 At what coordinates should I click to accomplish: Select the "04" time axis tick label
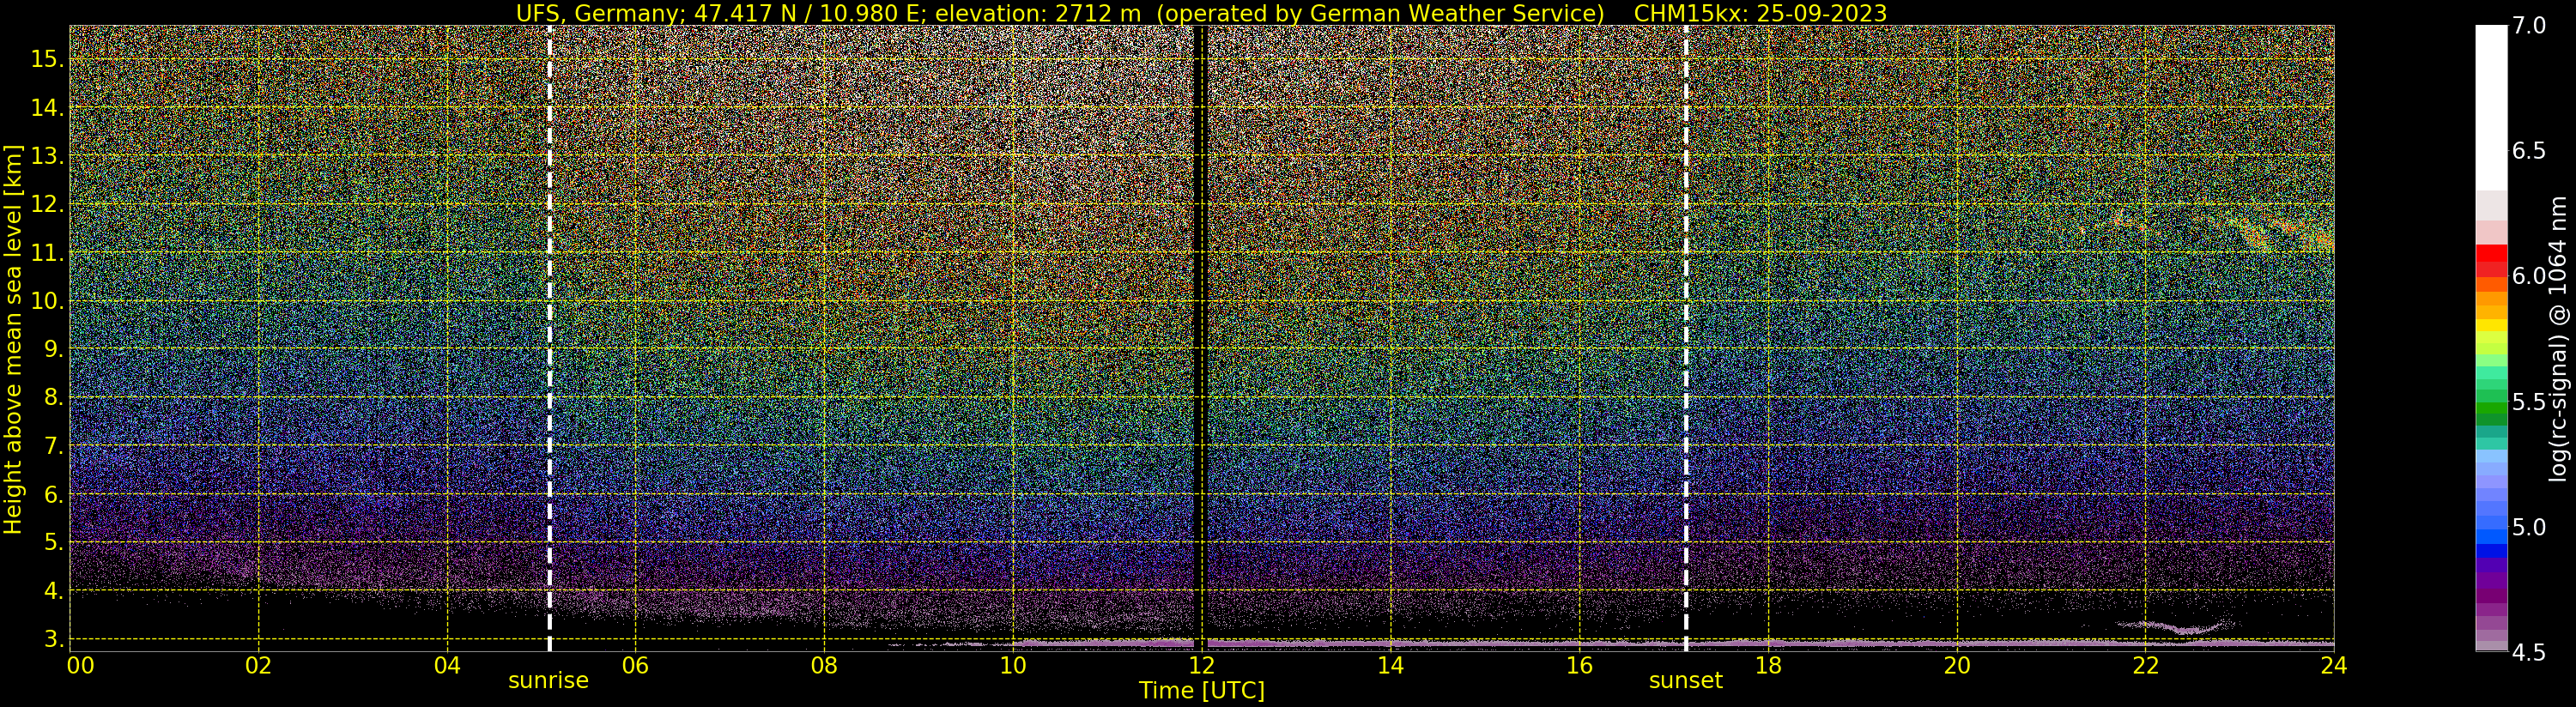point(447,666)
